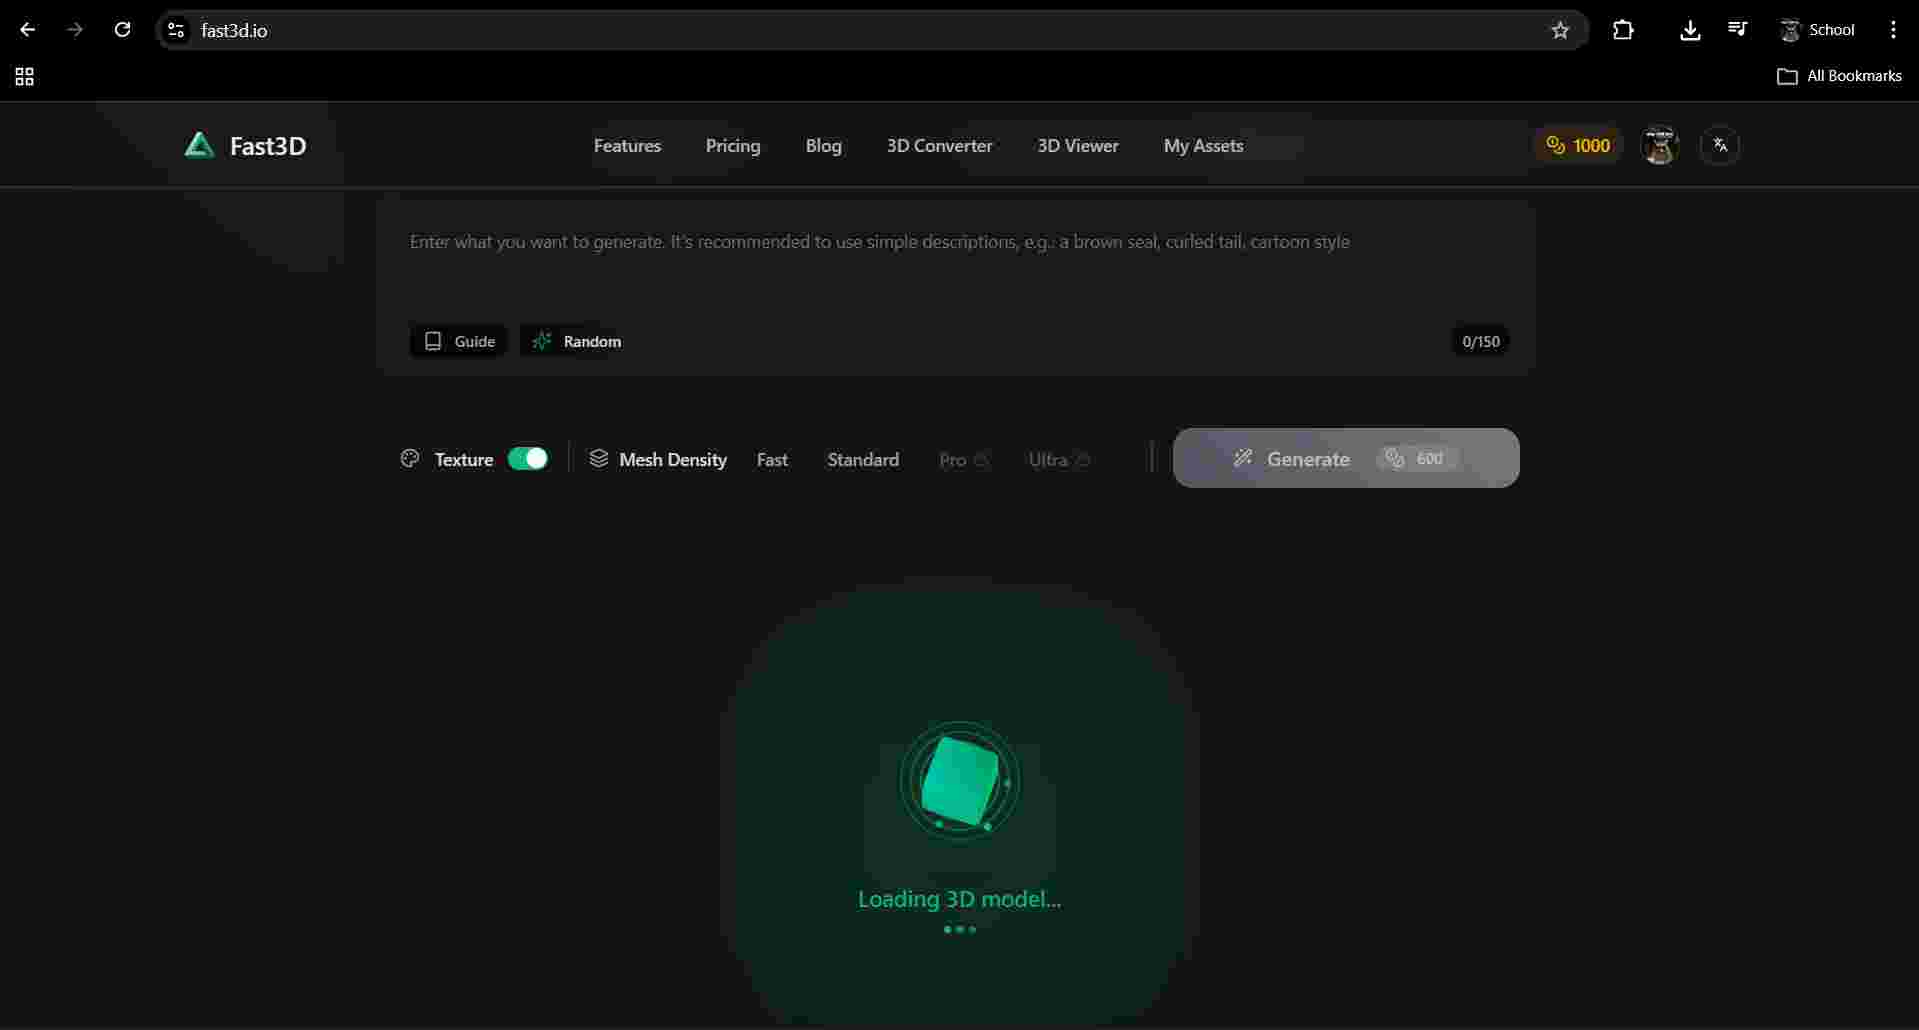Click the Mesh Density label
Viewport: 1919px width, 1030px height.
click(x=673, y=459)
